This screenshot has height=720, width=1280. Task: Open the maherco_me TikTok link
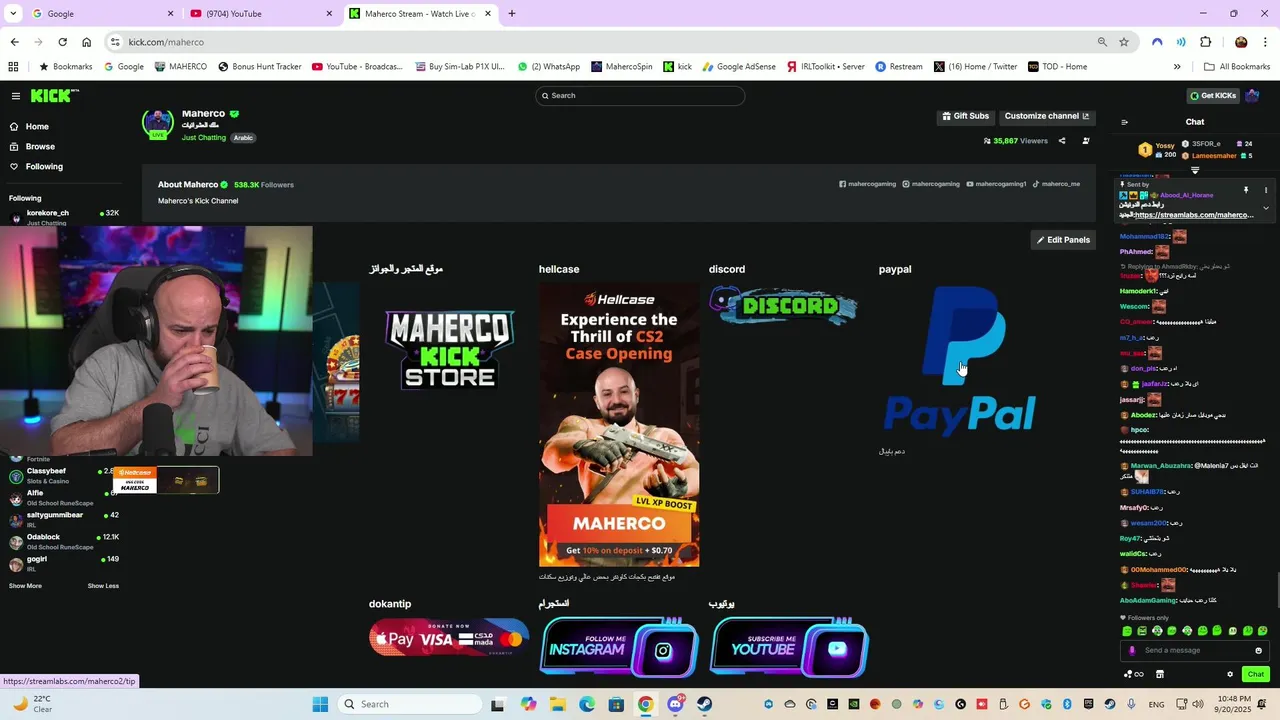tap(1057, 184)
